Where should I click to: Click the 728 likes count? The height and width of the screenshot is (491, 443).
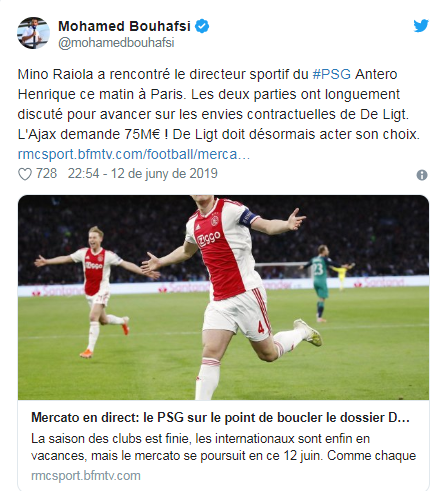(x=46, y=174)
